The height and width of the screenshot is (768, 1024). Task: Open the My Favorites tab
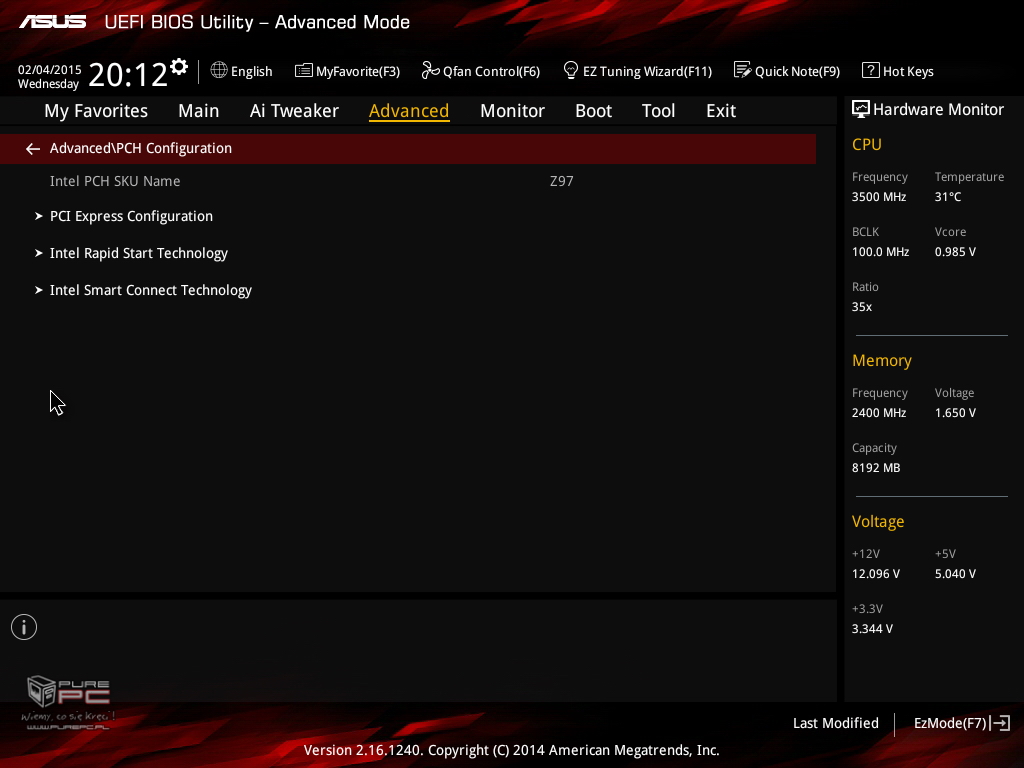pyautogui.click(x=96, y=111)
